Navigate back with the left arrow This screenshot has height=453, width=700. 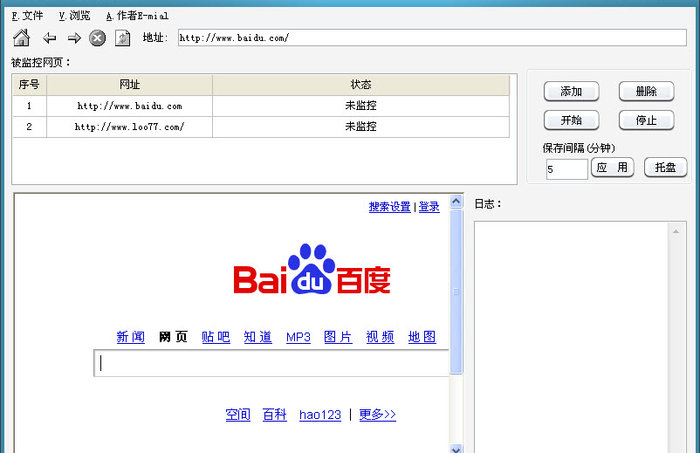50,38
